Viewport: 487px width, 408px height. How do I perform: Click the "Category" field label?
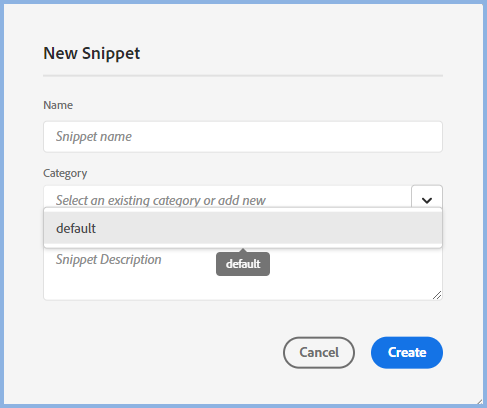pyautogui.click(x=65, y=173)
